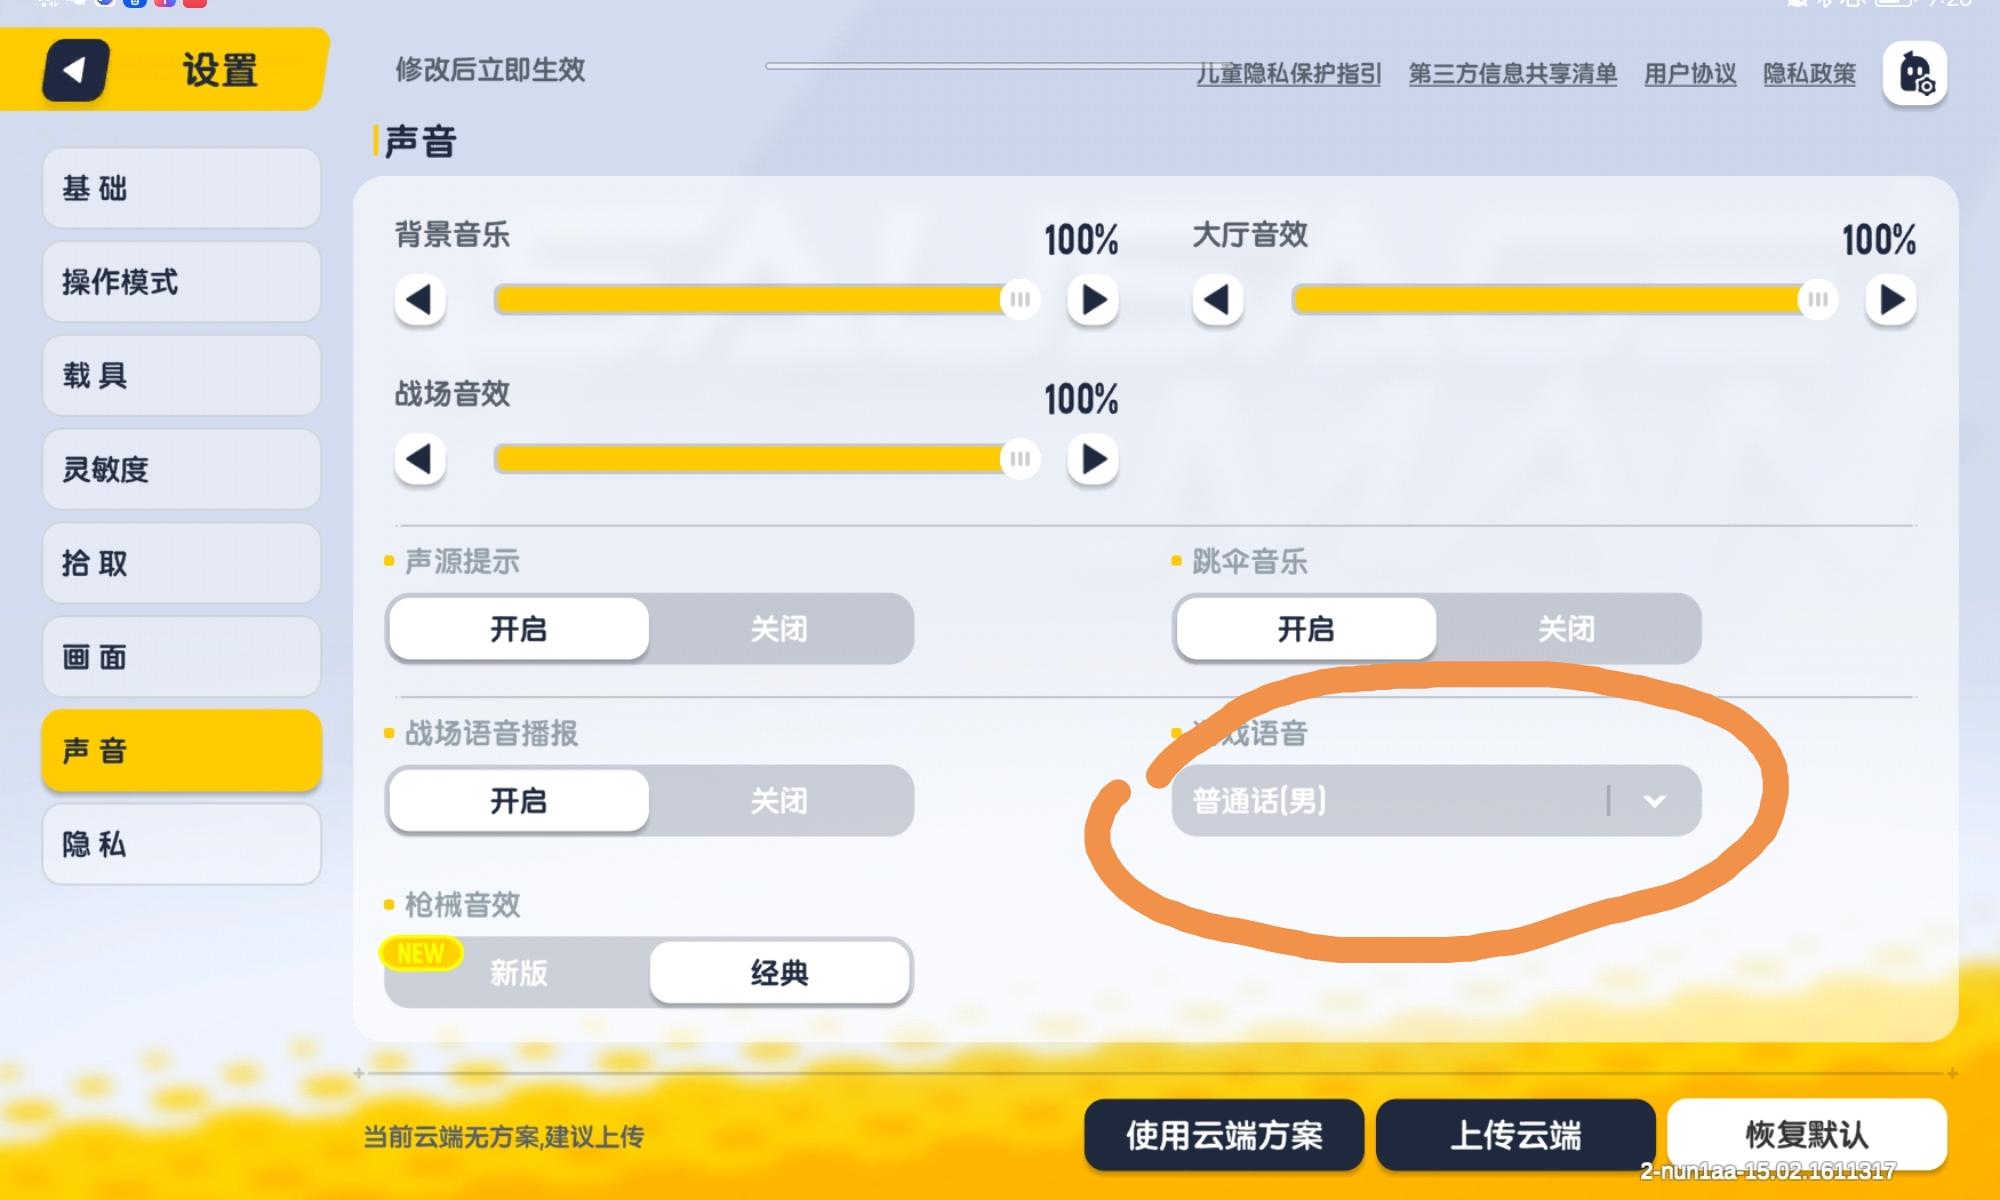Click the 上传云端 button
Image resolution: width=2000 pixels, height=1200 pixels.
tap(1515, 1135)
